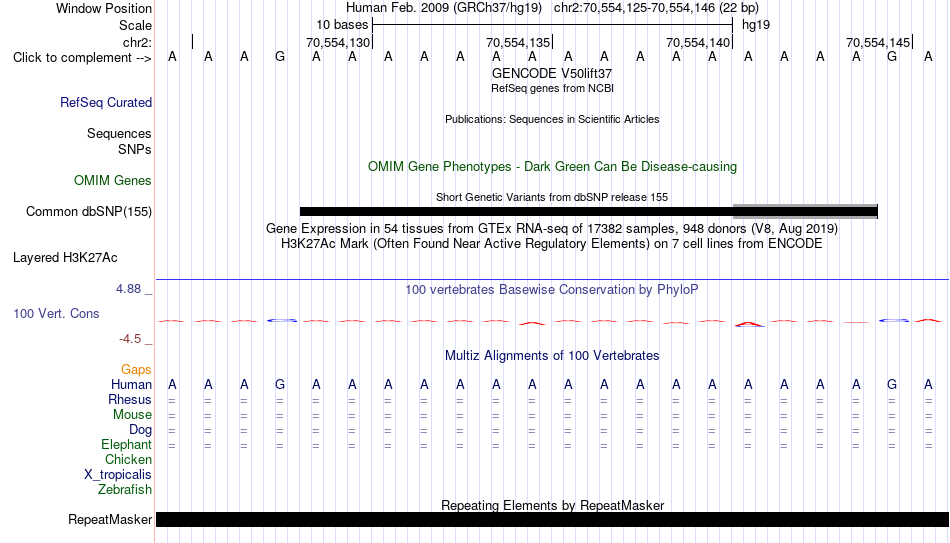Click the 70,554,140 ruler position

point(698,42)
